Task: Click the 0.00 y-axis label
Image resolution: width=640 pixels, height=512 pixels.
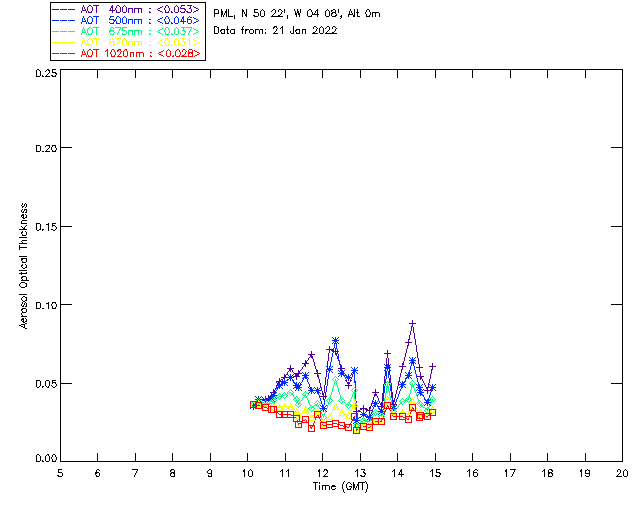Action: [x=46, y=459]
